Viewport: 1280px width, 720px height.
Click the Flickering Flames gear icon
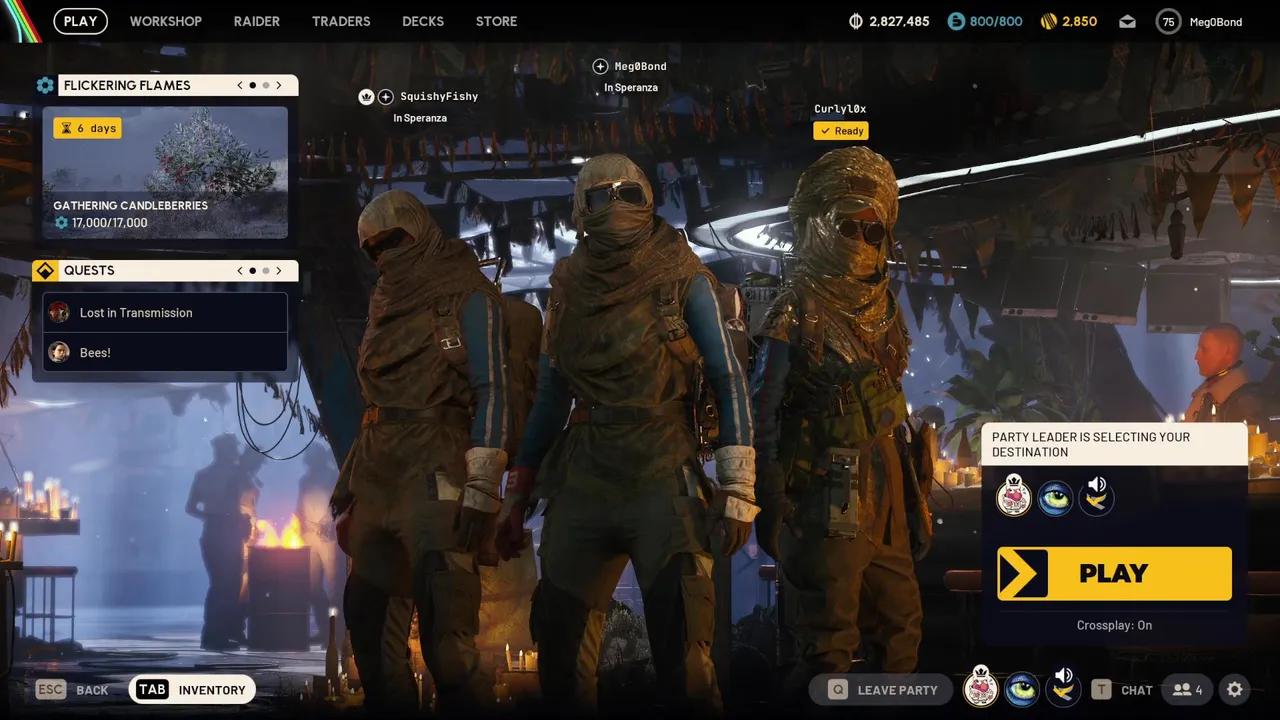coord(45,85)
